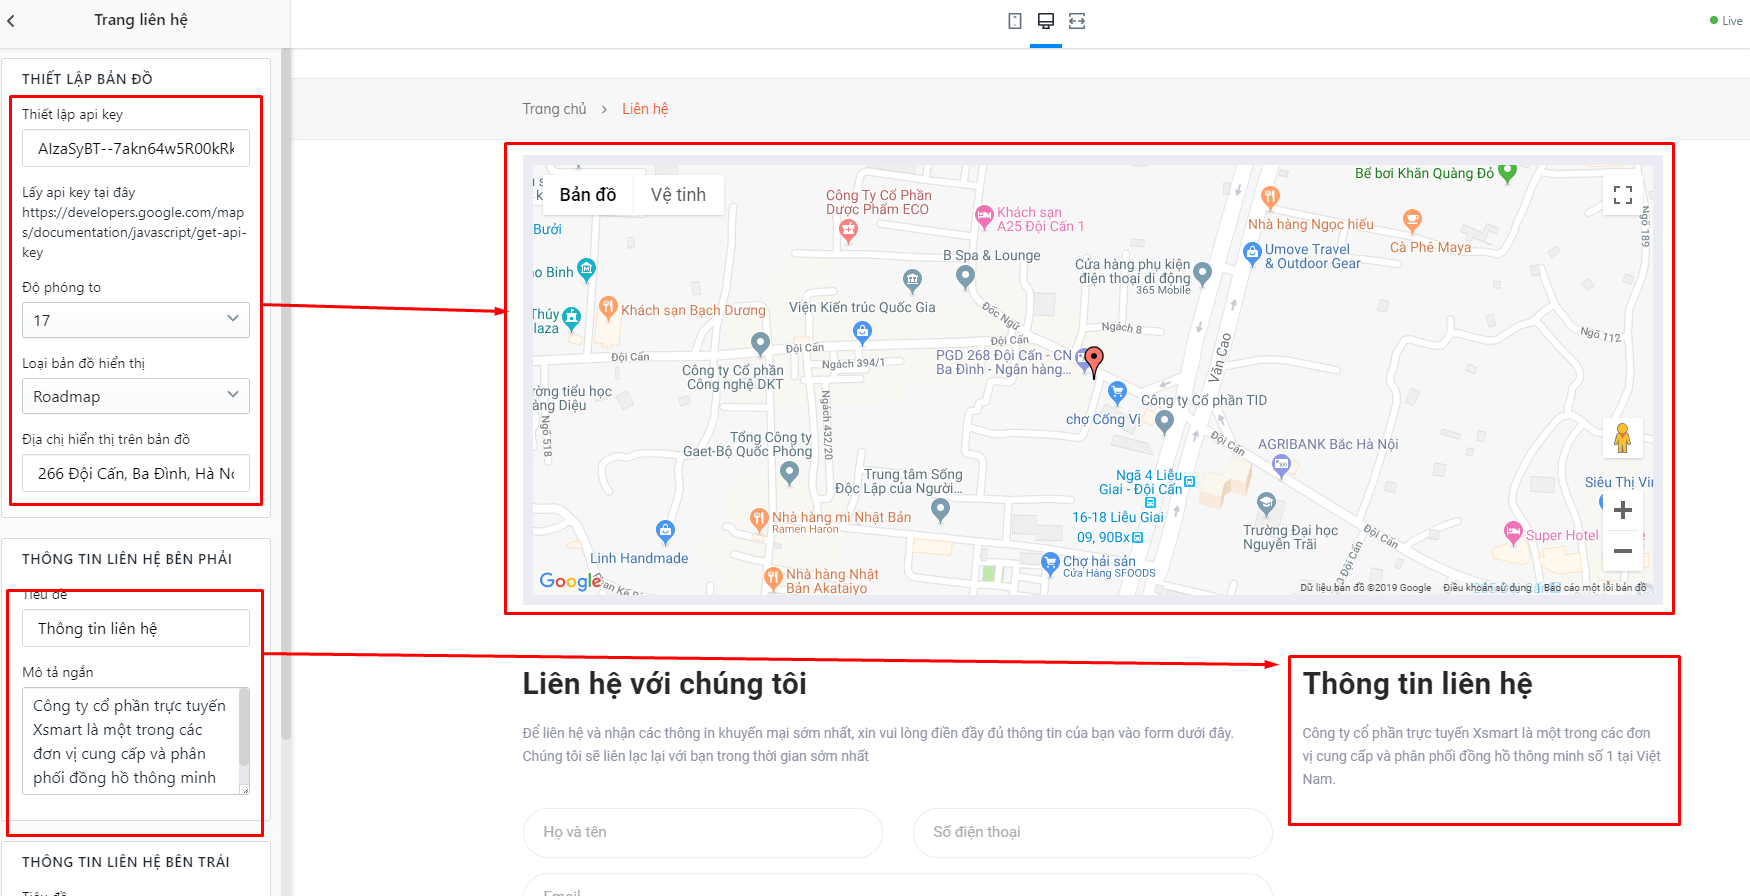Open the Liên hệ breadcrumb link

[x=645, y=109]
